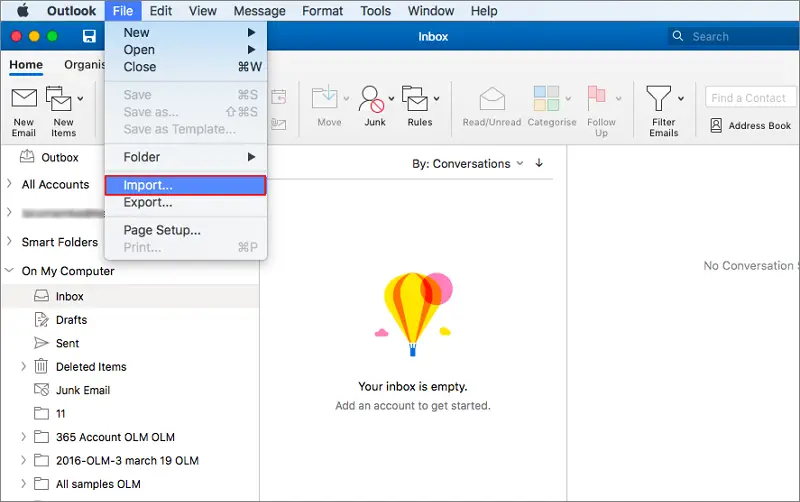Open the Help menu

tap(484, 11)
